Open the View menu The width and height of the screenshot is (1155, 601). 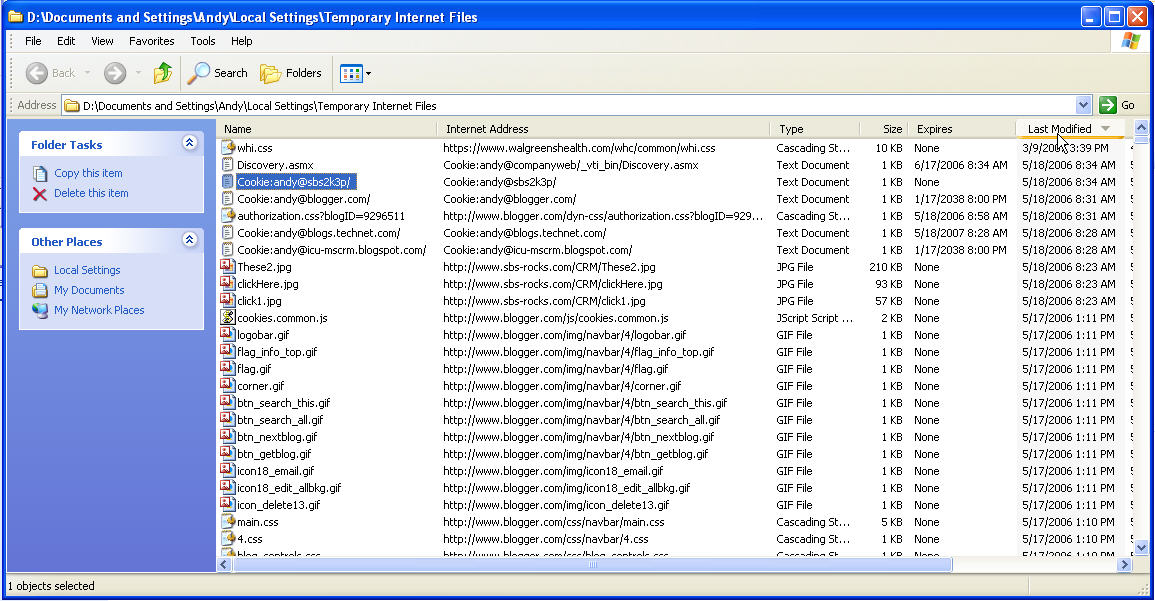pyautogui.click(x=102, y=41)
